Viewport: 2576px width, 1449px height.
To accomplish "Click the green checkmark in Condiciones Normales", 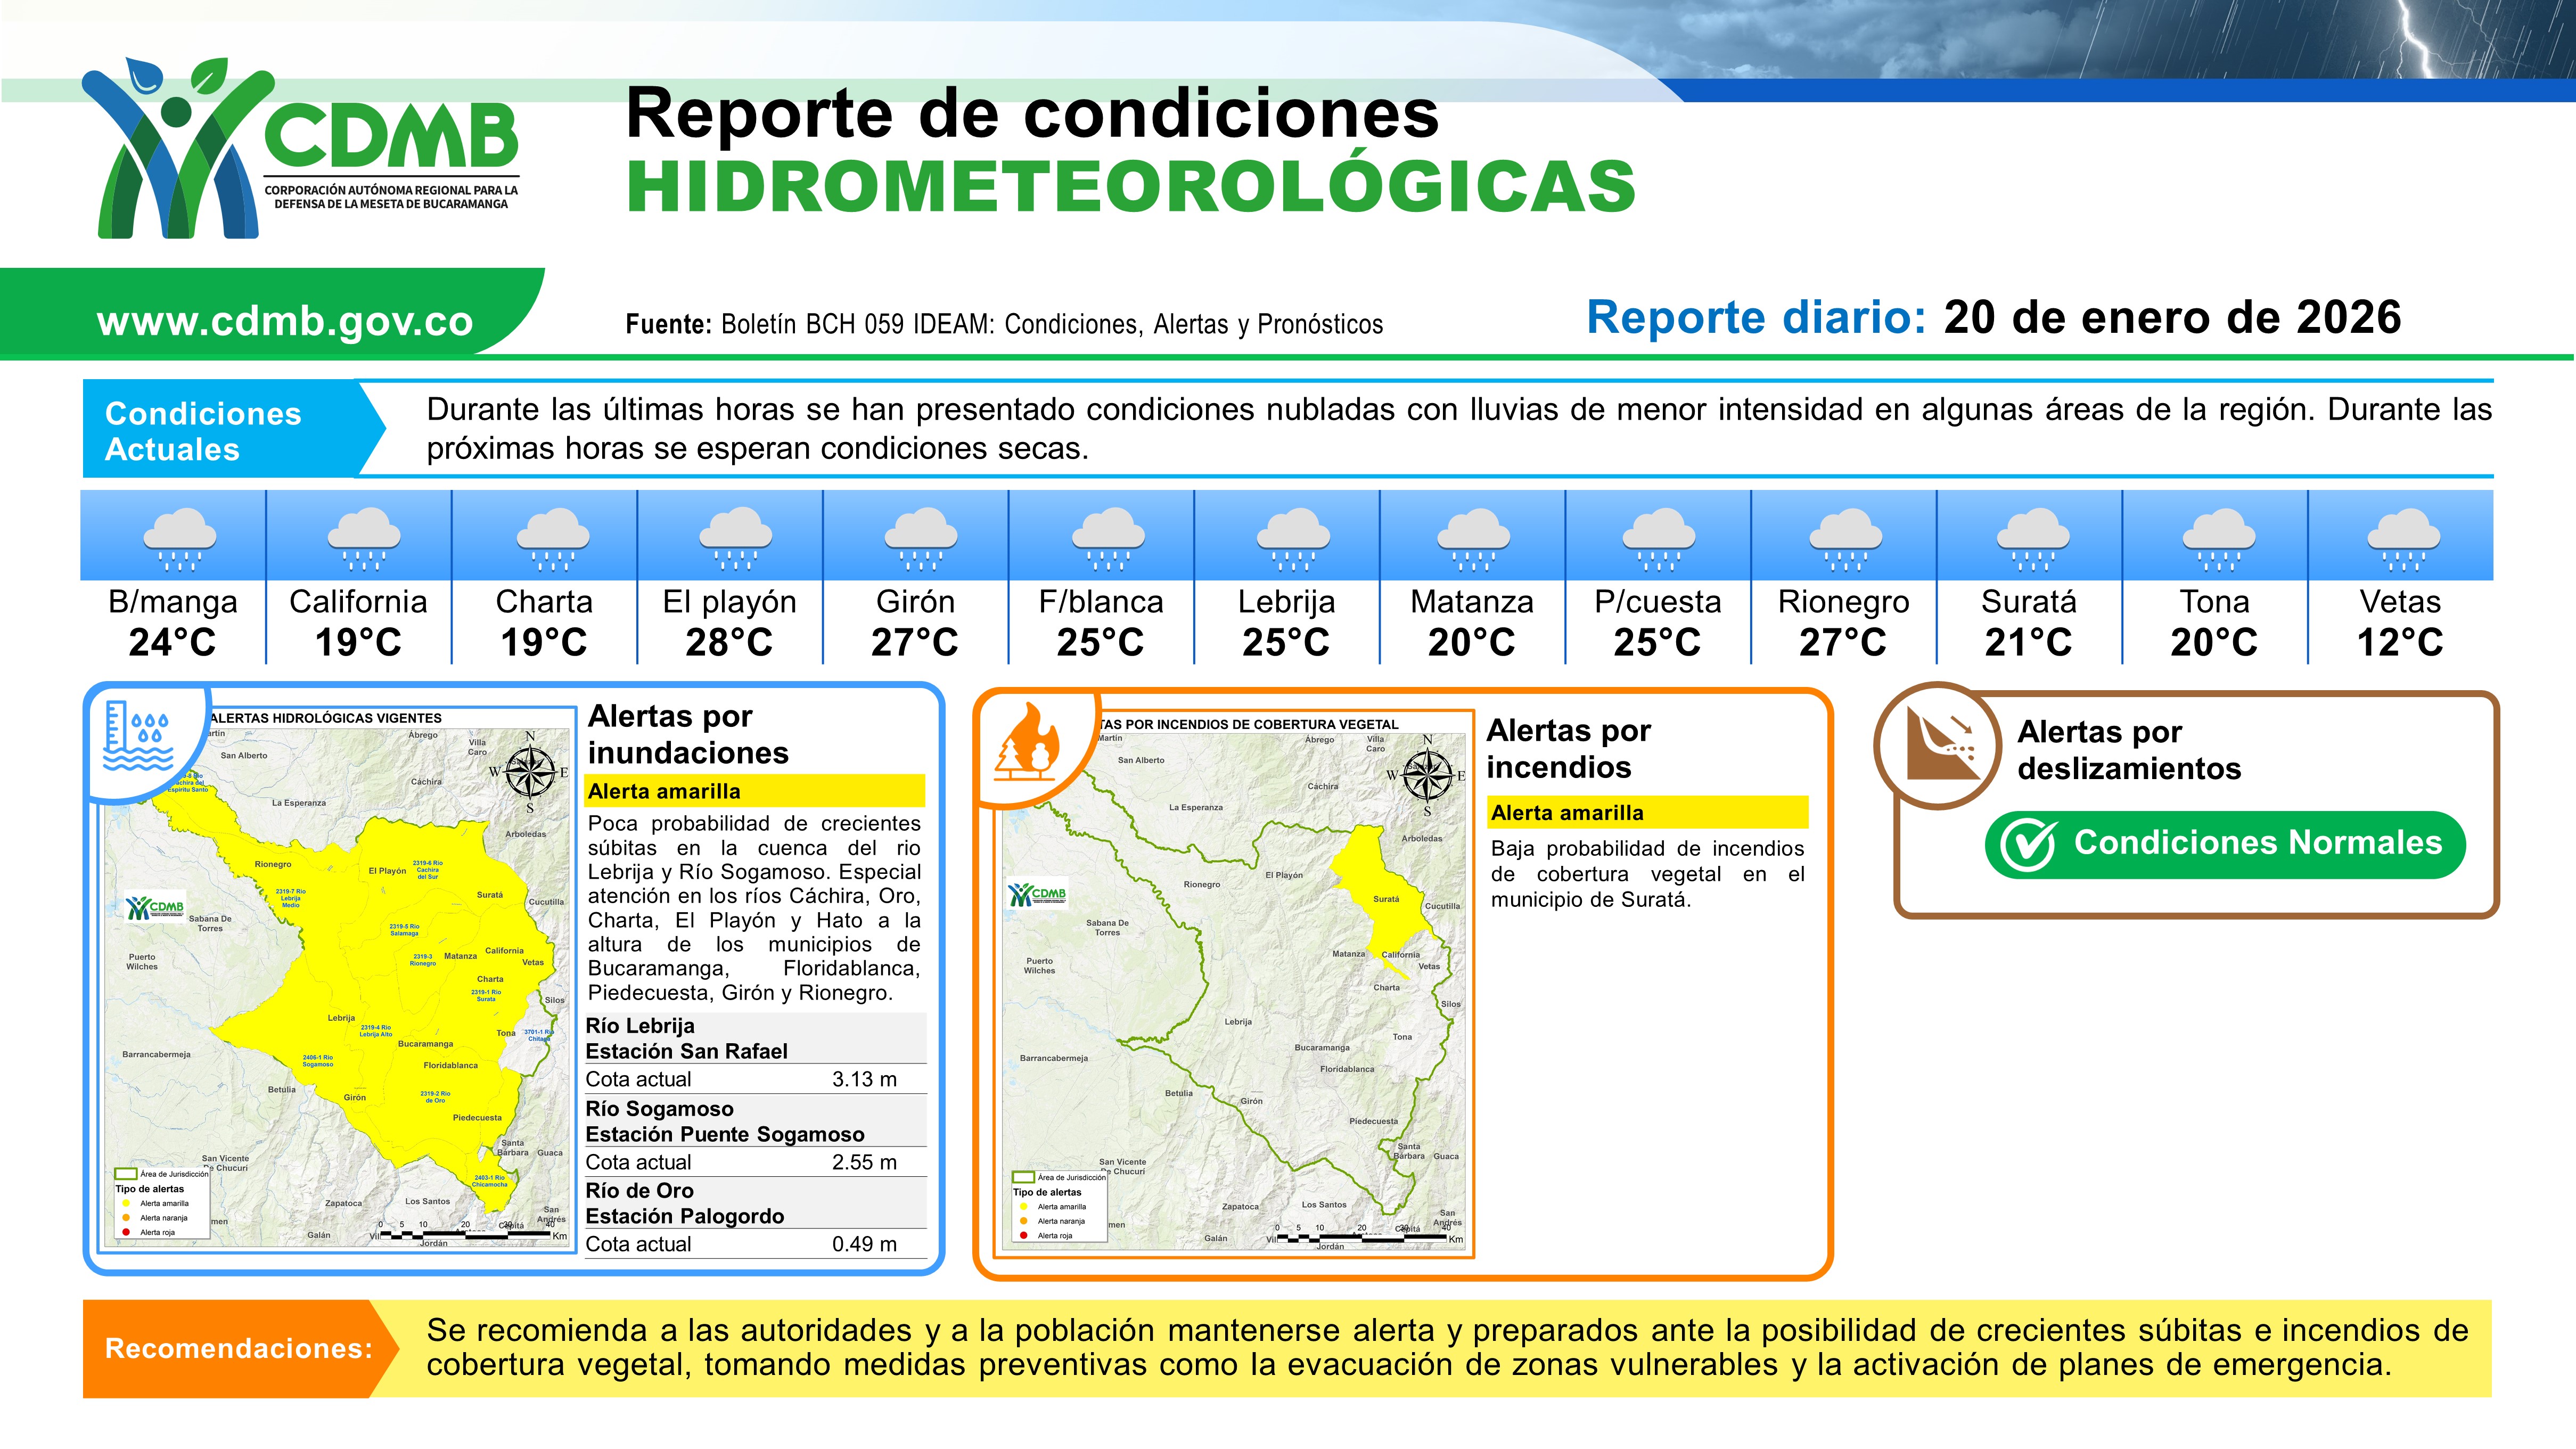I will [x=2028, y=845].
